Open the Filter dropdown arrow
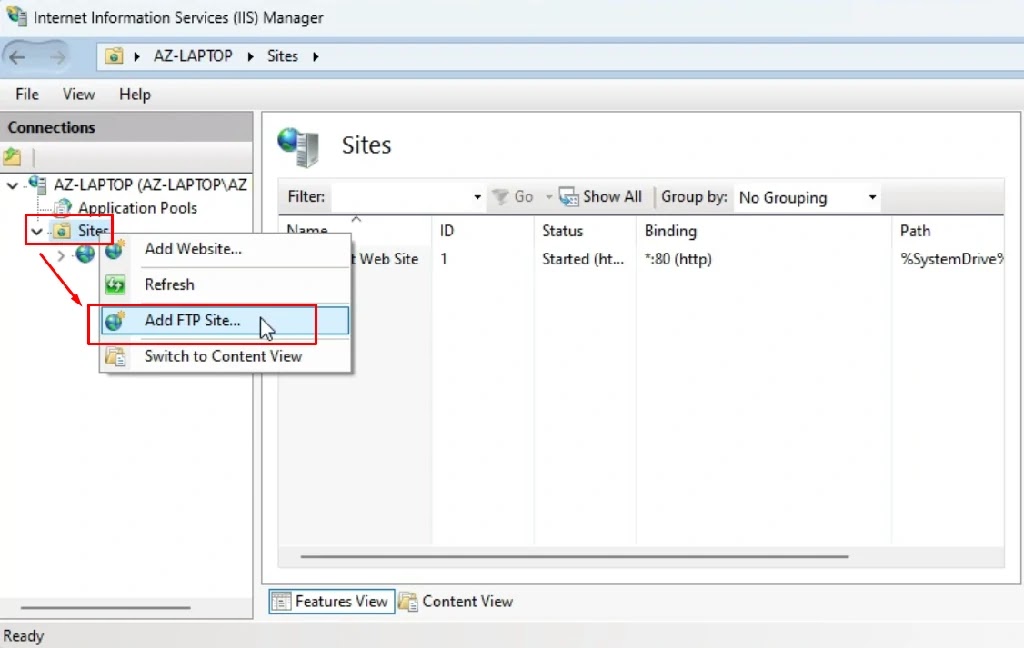 point(477,197)
